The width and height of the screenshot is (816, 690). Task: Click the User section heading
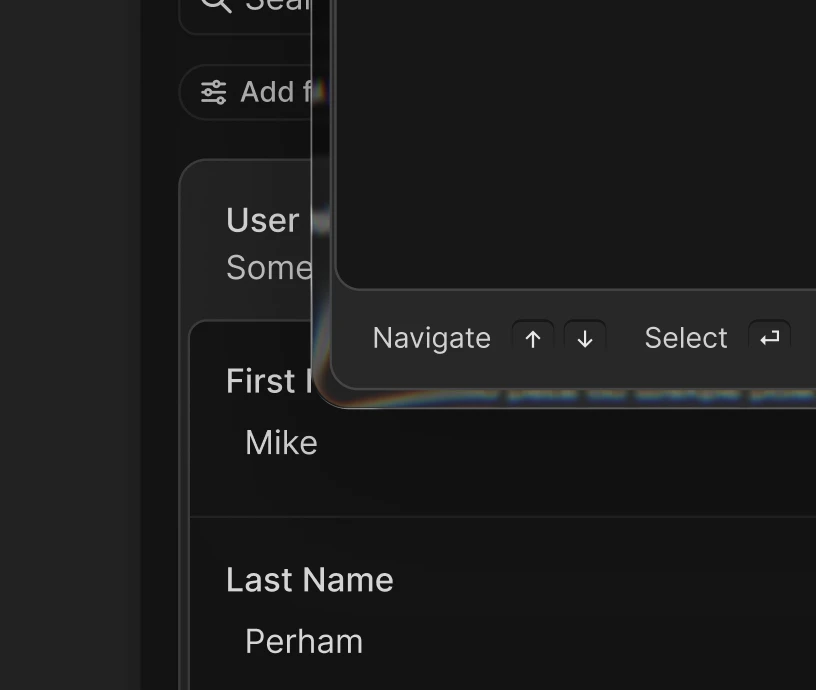click(263, 220)
